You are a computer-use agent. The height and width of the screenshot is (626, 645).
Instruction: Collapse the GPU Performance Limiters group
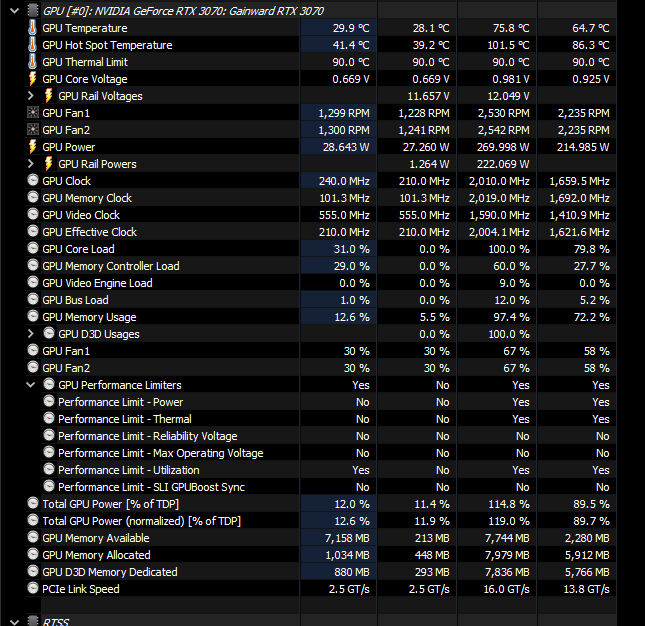[30, 385]
